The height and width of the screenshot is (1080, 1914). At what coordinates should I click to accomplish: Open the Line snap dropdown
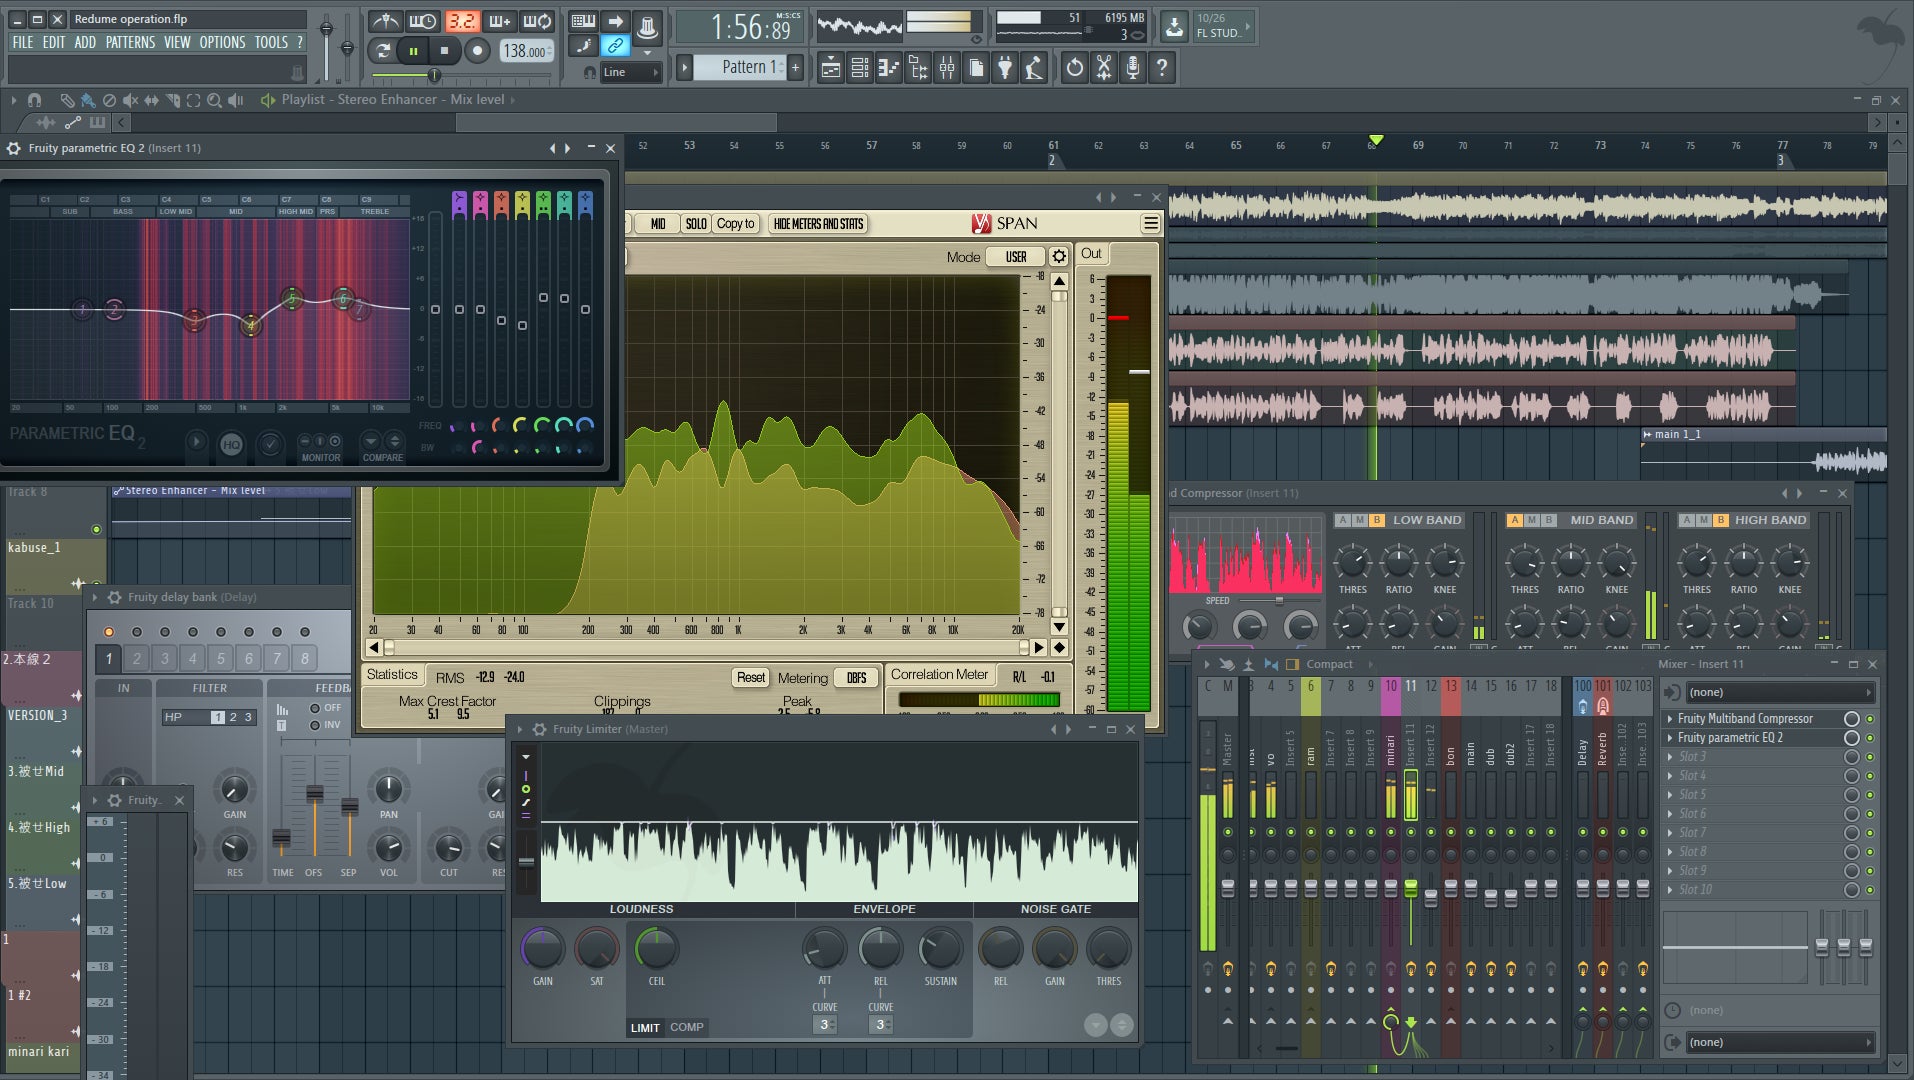pos(630,72)
